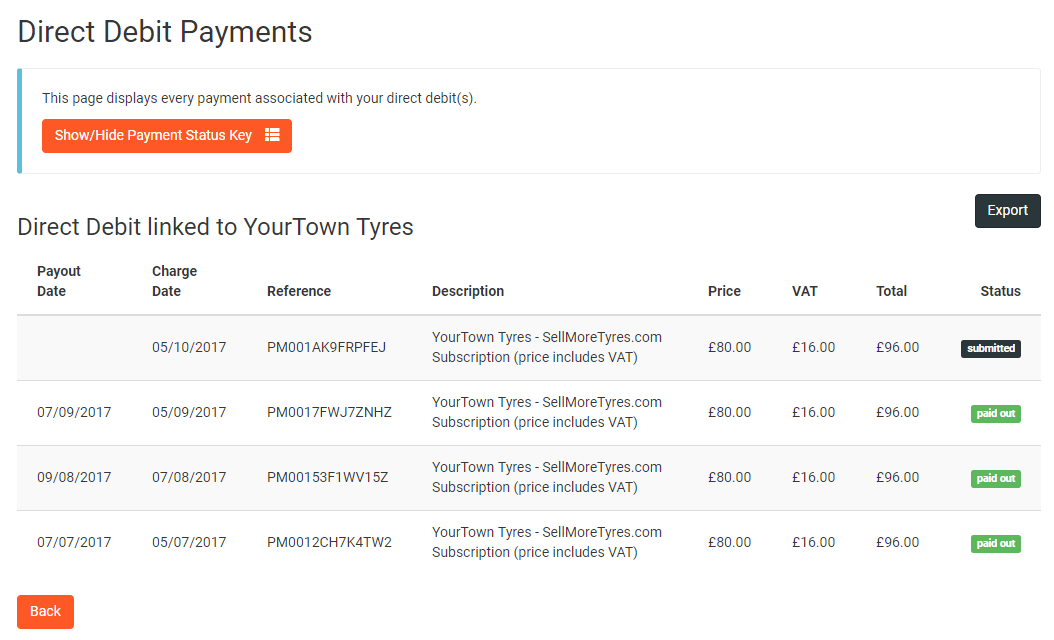The image size is (1054, 640).
Task: Click the Total column header
Action: (891, 292)
